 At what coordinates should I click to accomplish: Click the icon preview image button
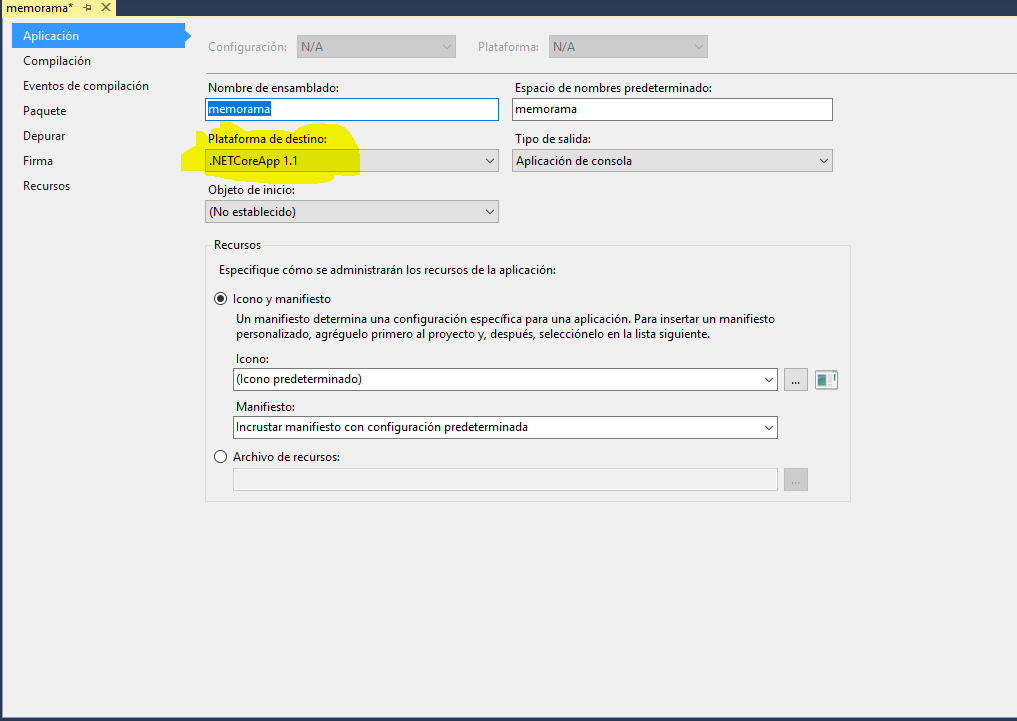(x=826, y=379)
